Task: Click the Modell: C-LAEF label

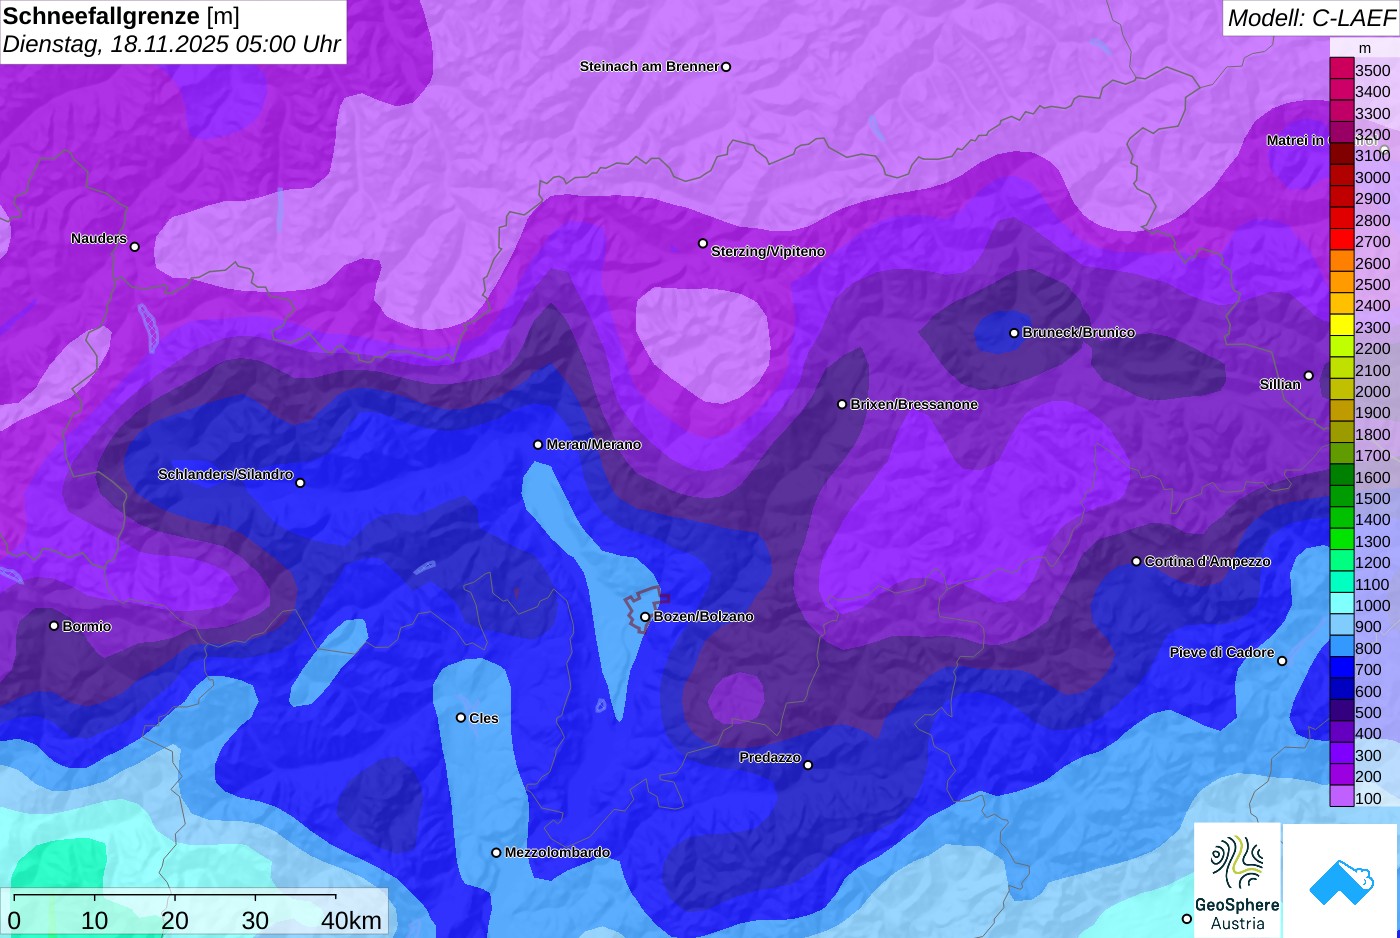Action: click(1311, 17)
